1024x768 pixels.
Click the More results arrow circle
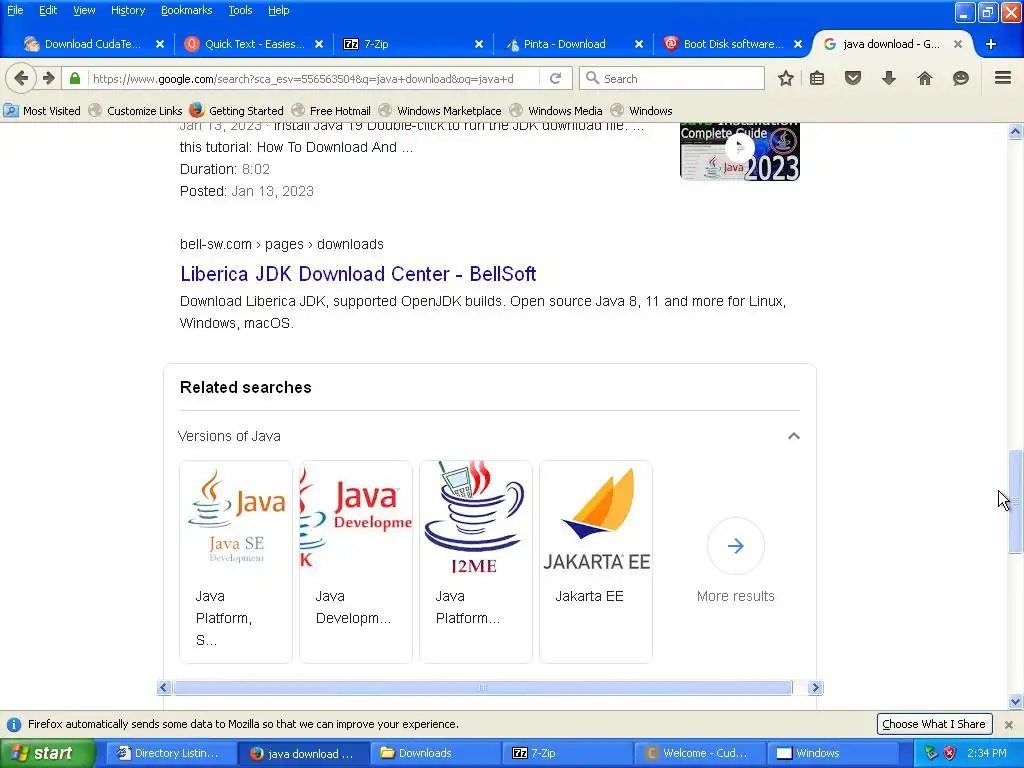tap(735, 546)
